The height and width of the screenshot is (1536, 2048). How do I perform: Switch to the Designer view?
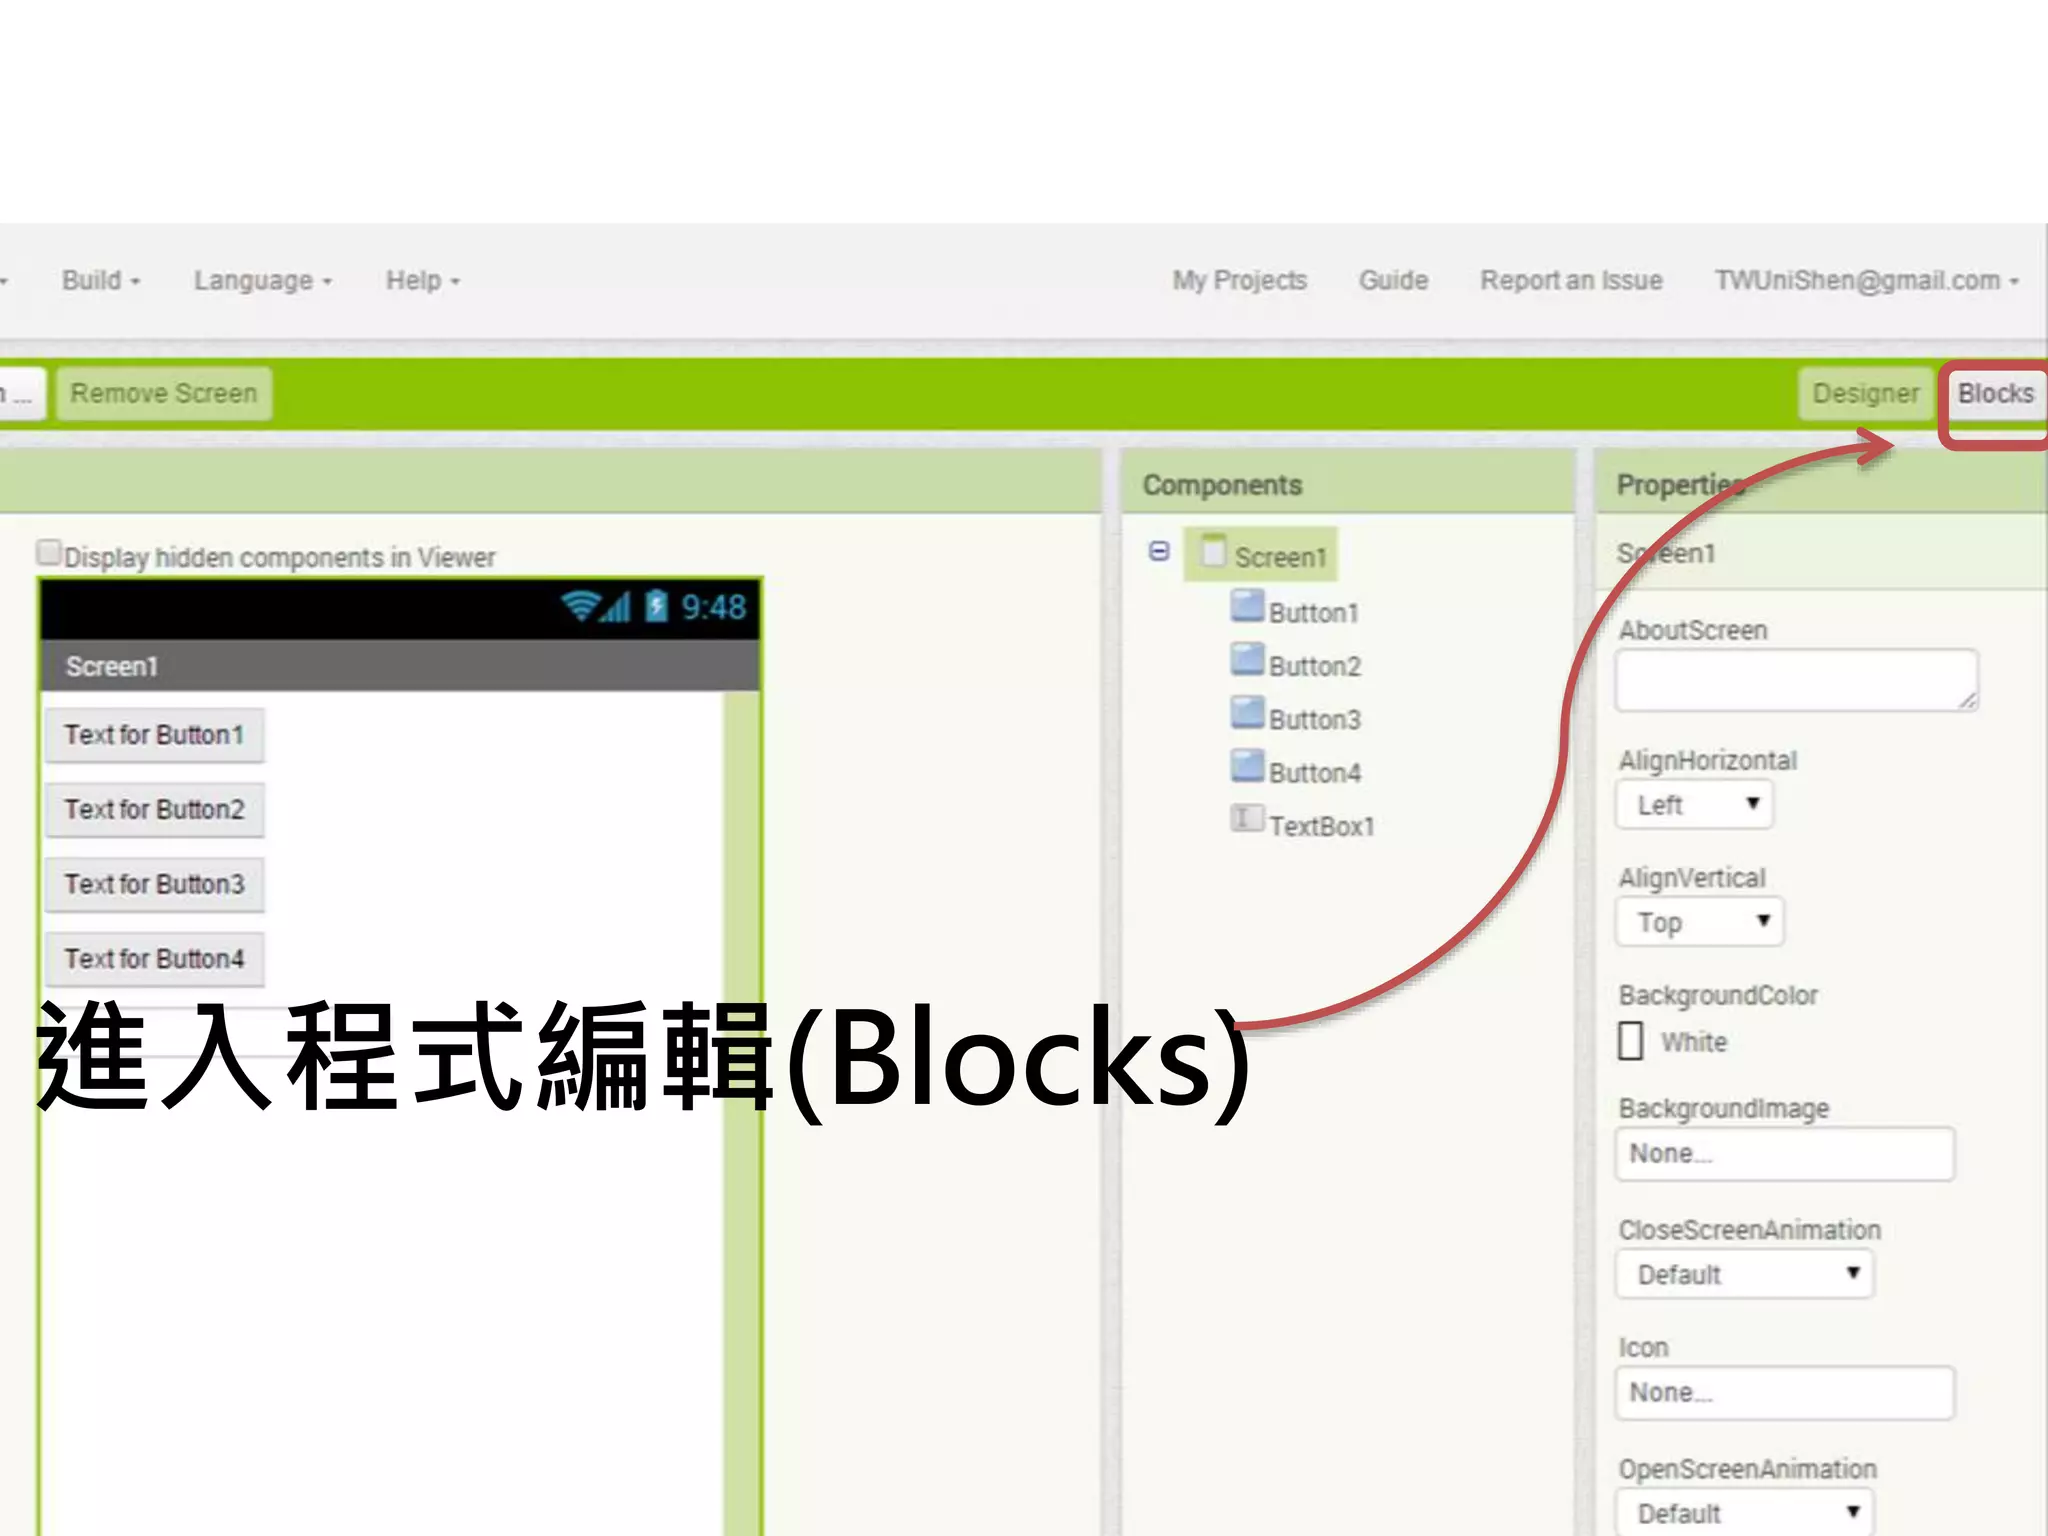click(1865, 394)
